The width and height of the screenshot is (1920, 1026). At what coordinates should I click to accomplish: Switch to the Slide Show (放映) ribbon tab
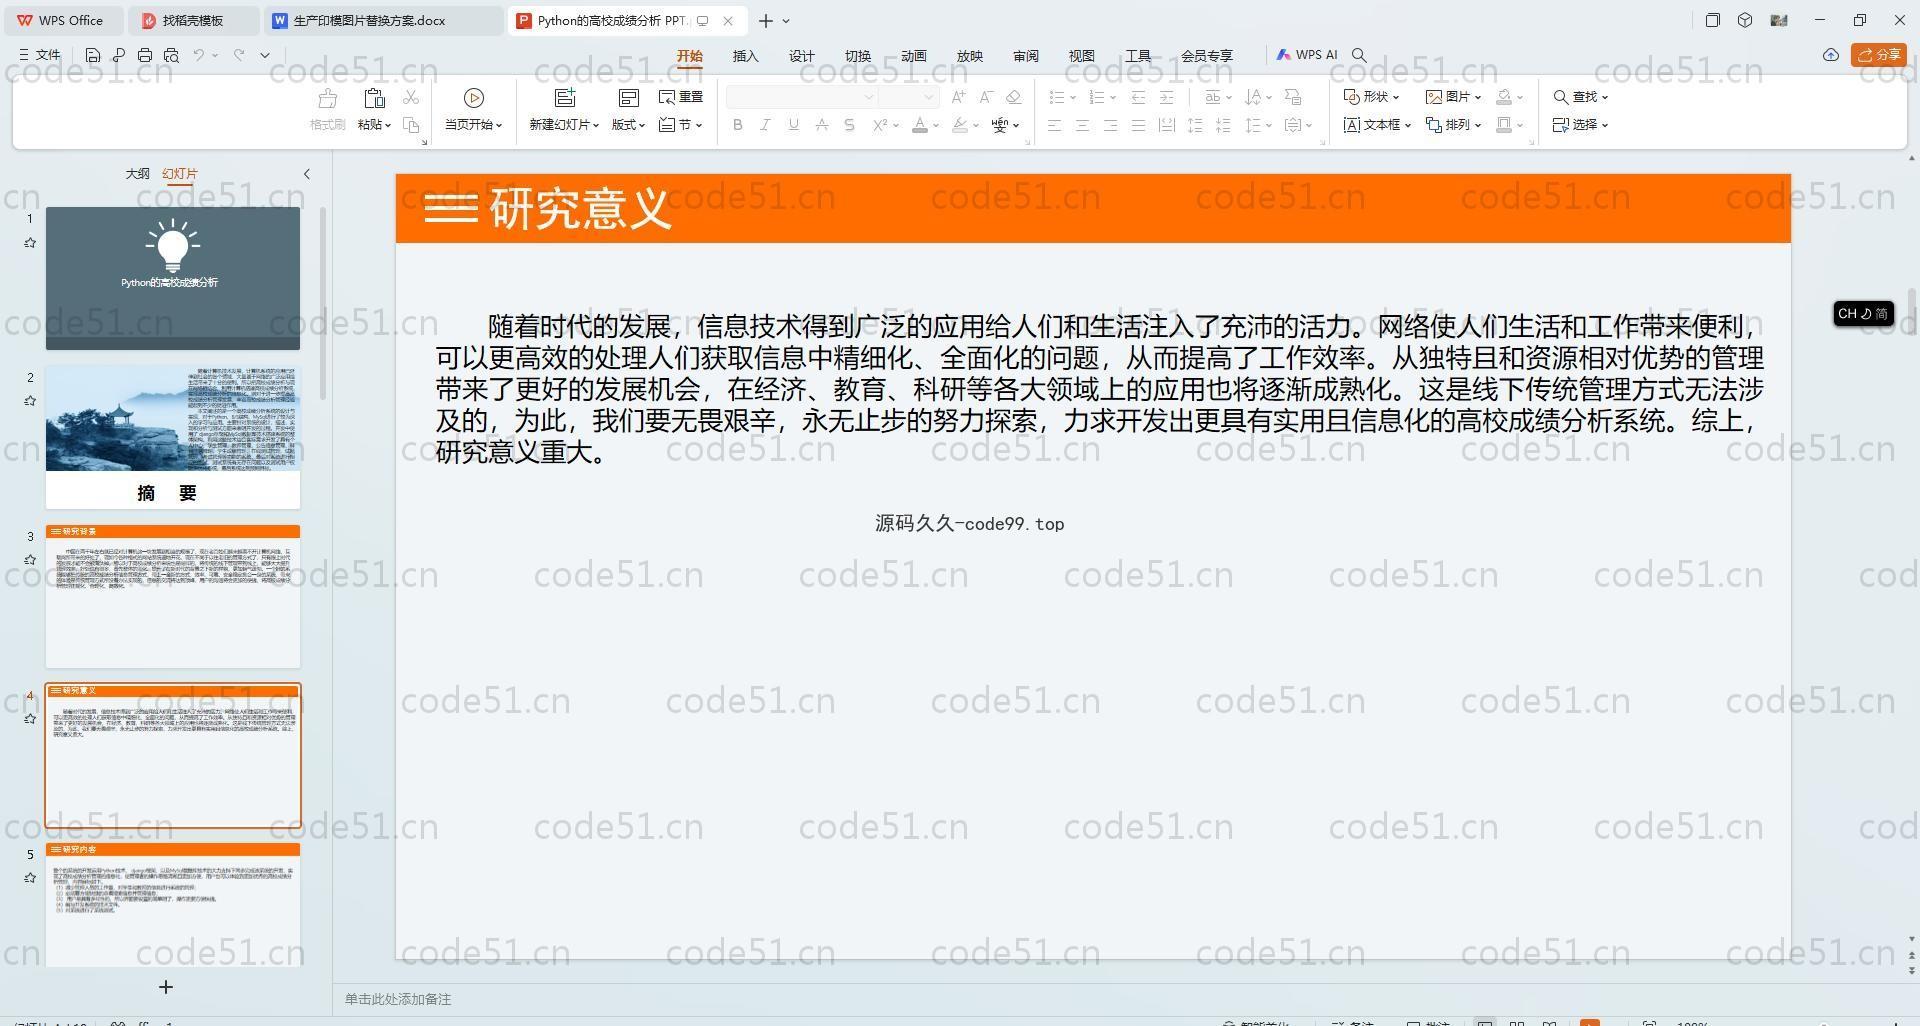click(969, 56)
